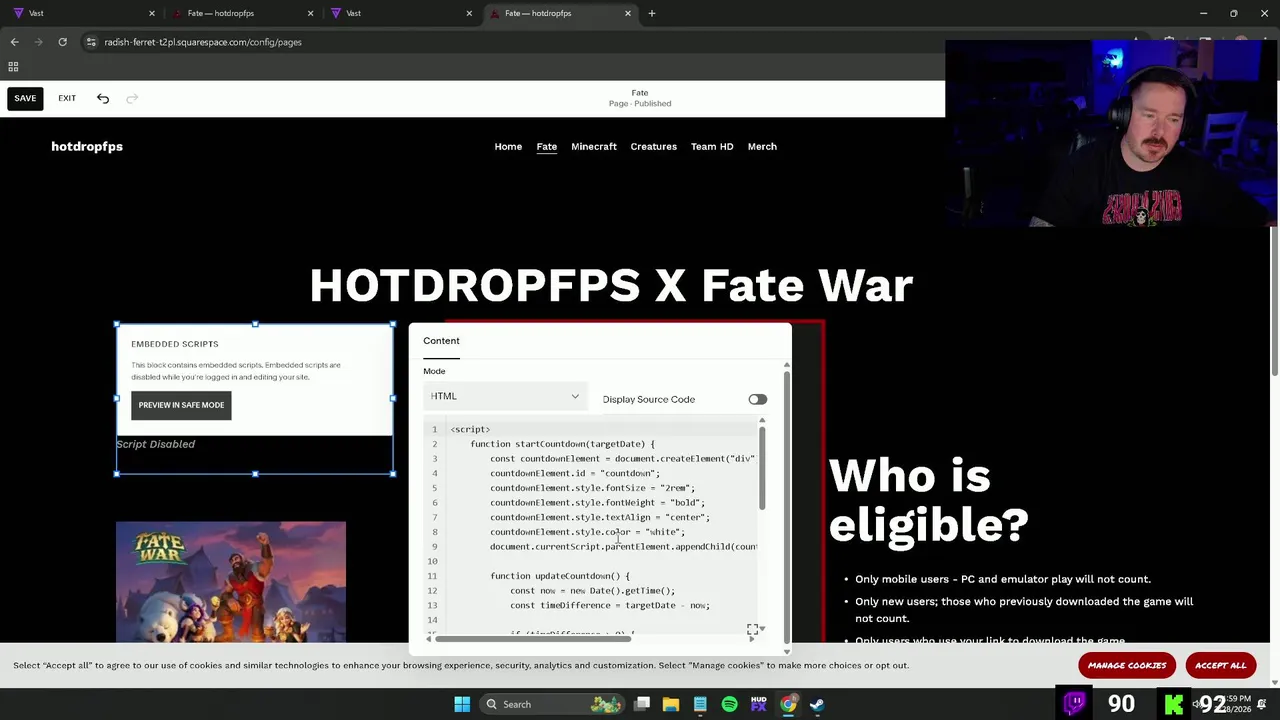Open the Mode HTML dropdown

505,396
